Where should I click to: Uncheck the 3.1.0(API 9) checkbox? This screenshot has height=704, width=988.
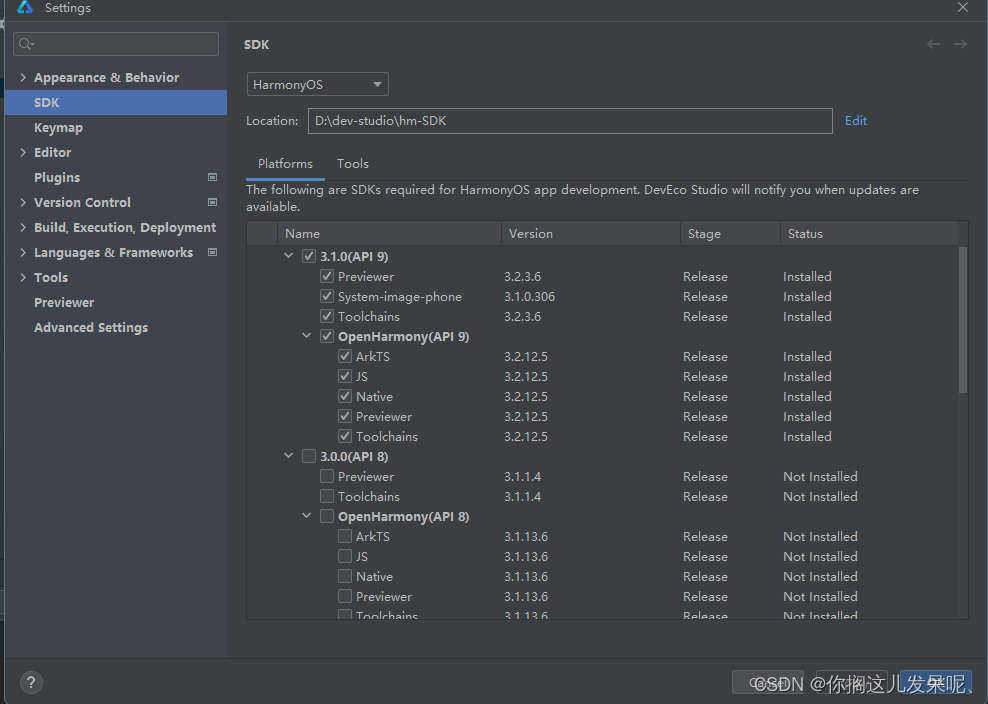click(309, 257)
